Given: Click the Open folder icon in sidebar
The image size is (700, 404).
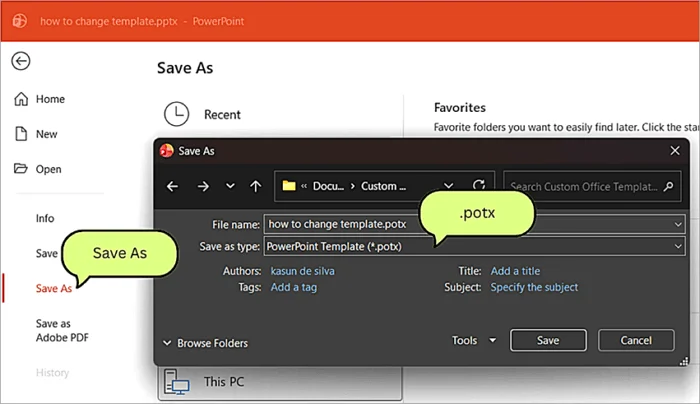Looking at the screenshot, I should pyautogui.click(x=21, y=169).
